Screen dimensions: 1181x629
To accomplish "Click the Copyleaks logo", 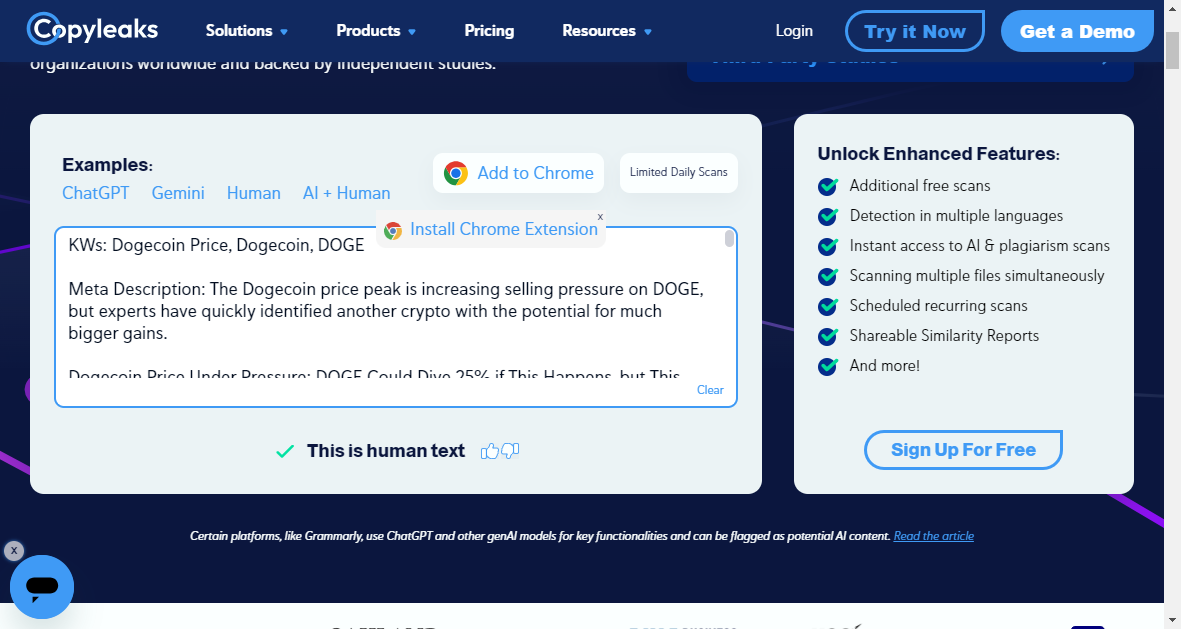I will 93,29.
